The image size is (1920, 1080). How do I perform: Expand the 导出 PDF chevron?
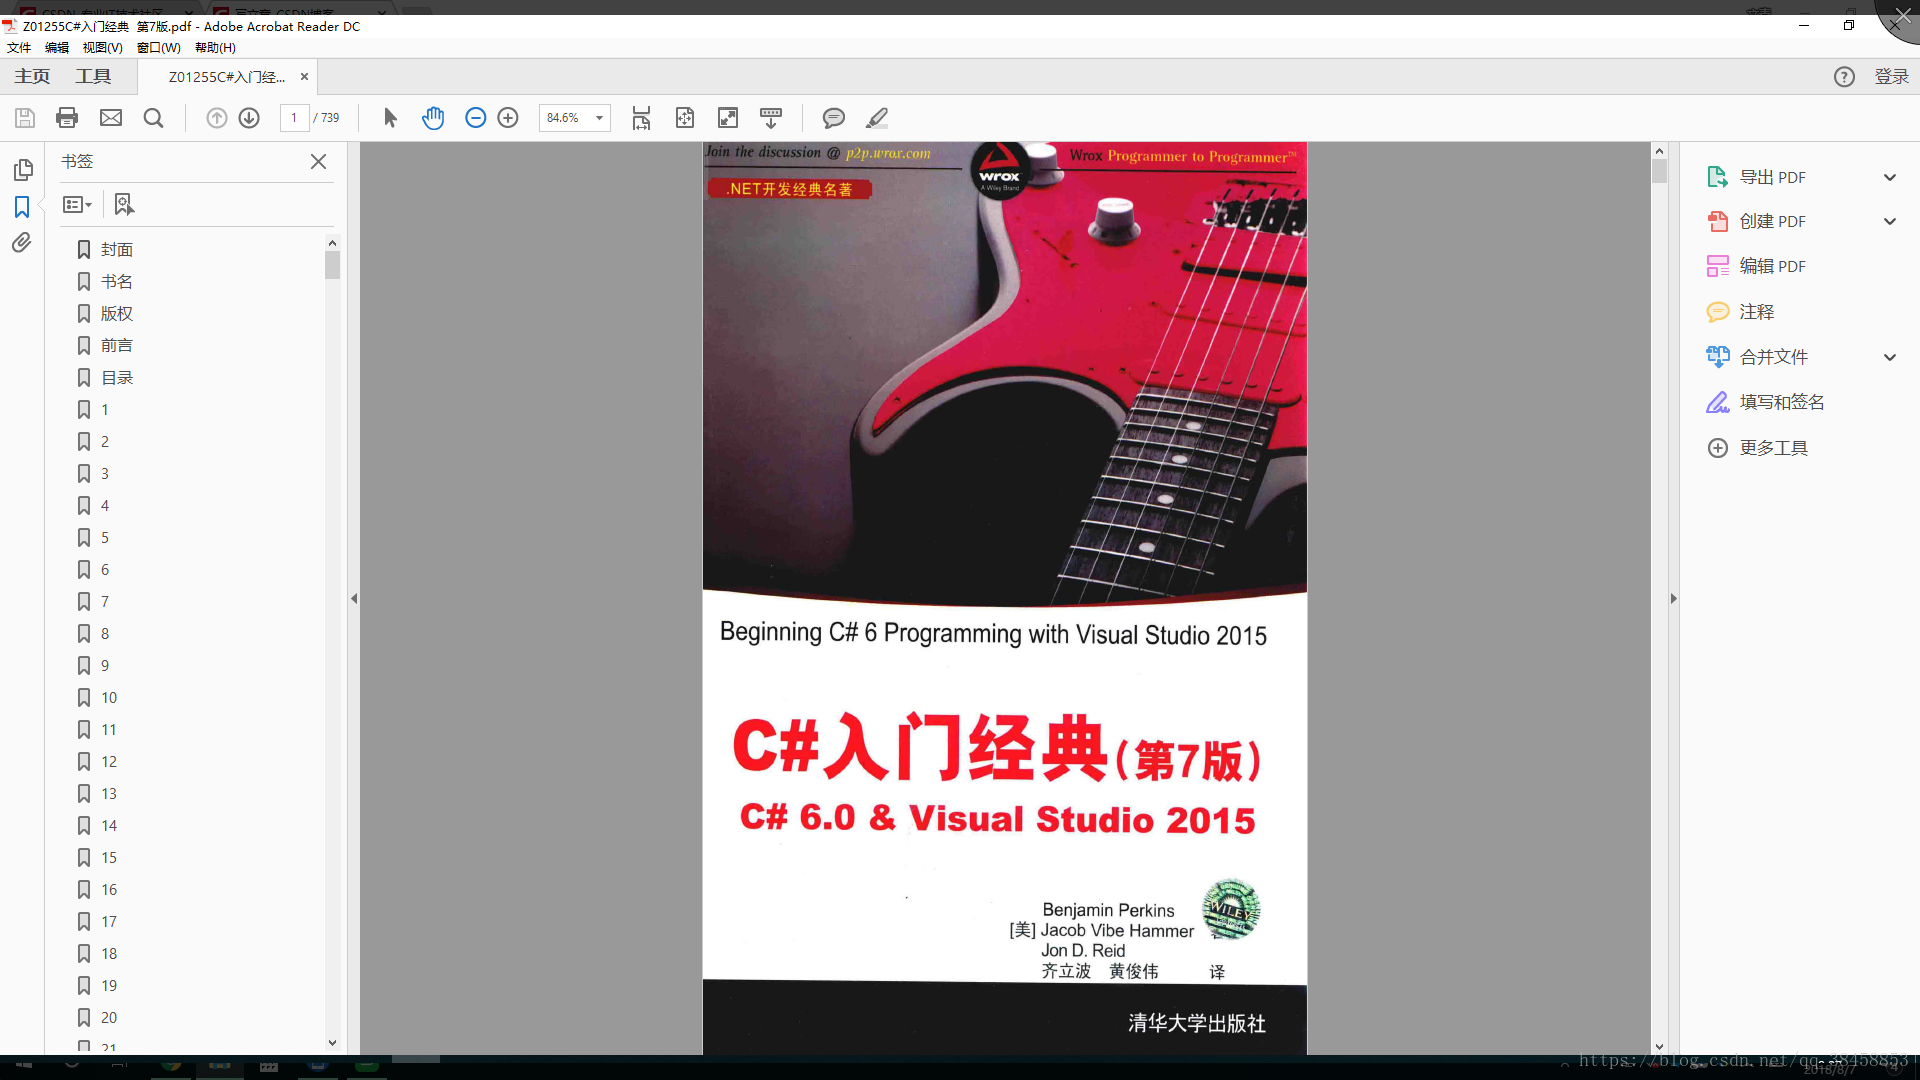coord(1890,177)
